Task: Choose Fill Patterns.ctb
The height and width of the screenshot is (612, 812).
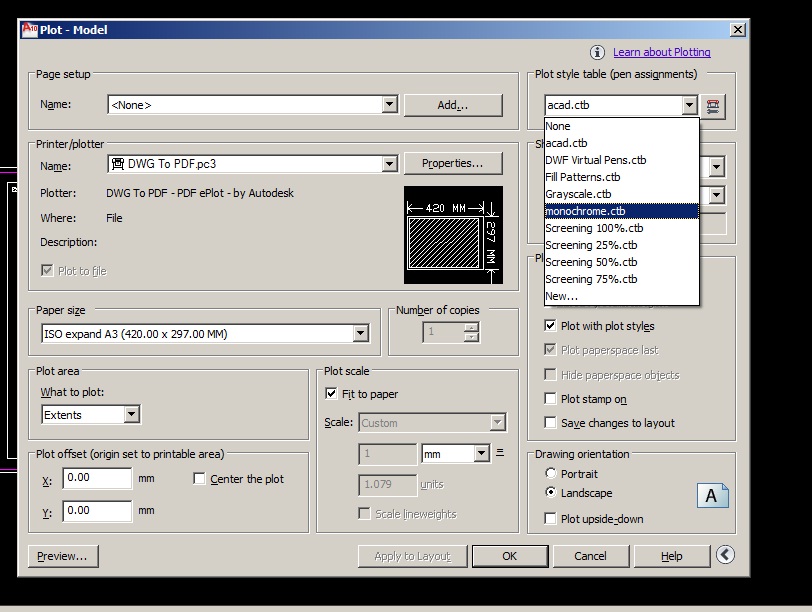Action: point(621,177)
